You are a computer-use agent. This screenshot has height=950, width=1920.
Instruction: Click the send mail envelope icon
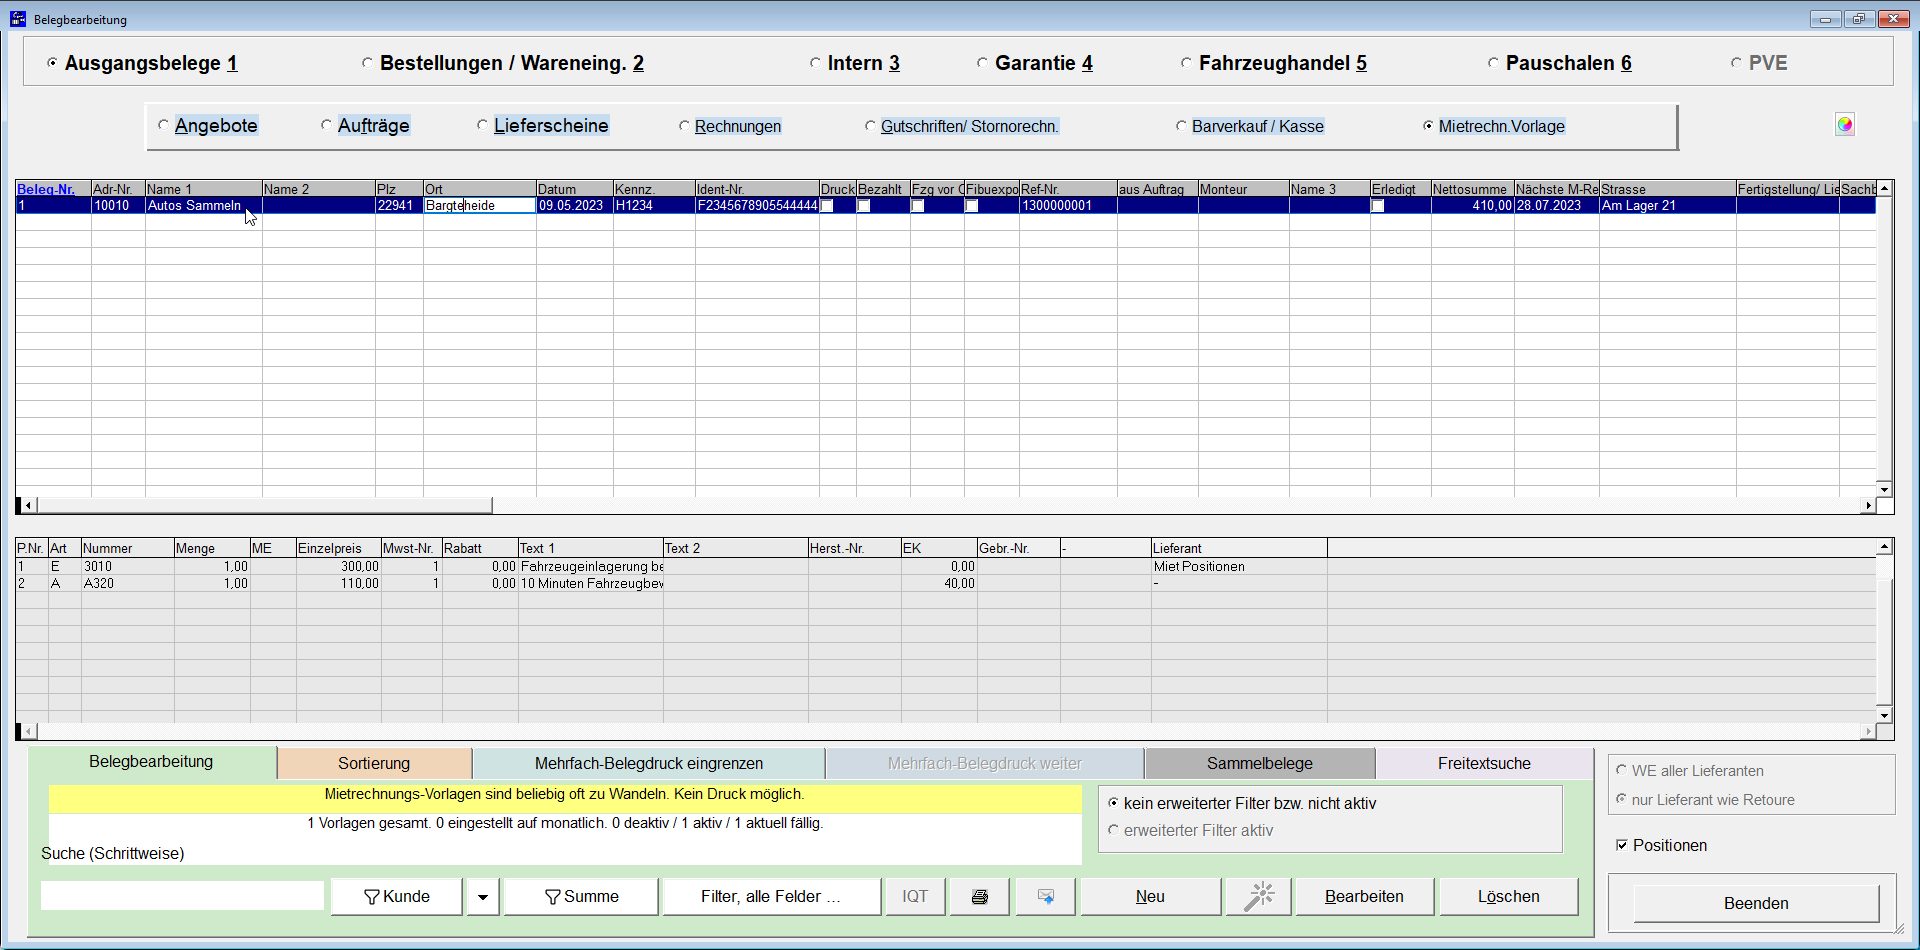pyautogui.click(x=1046, y=897)
